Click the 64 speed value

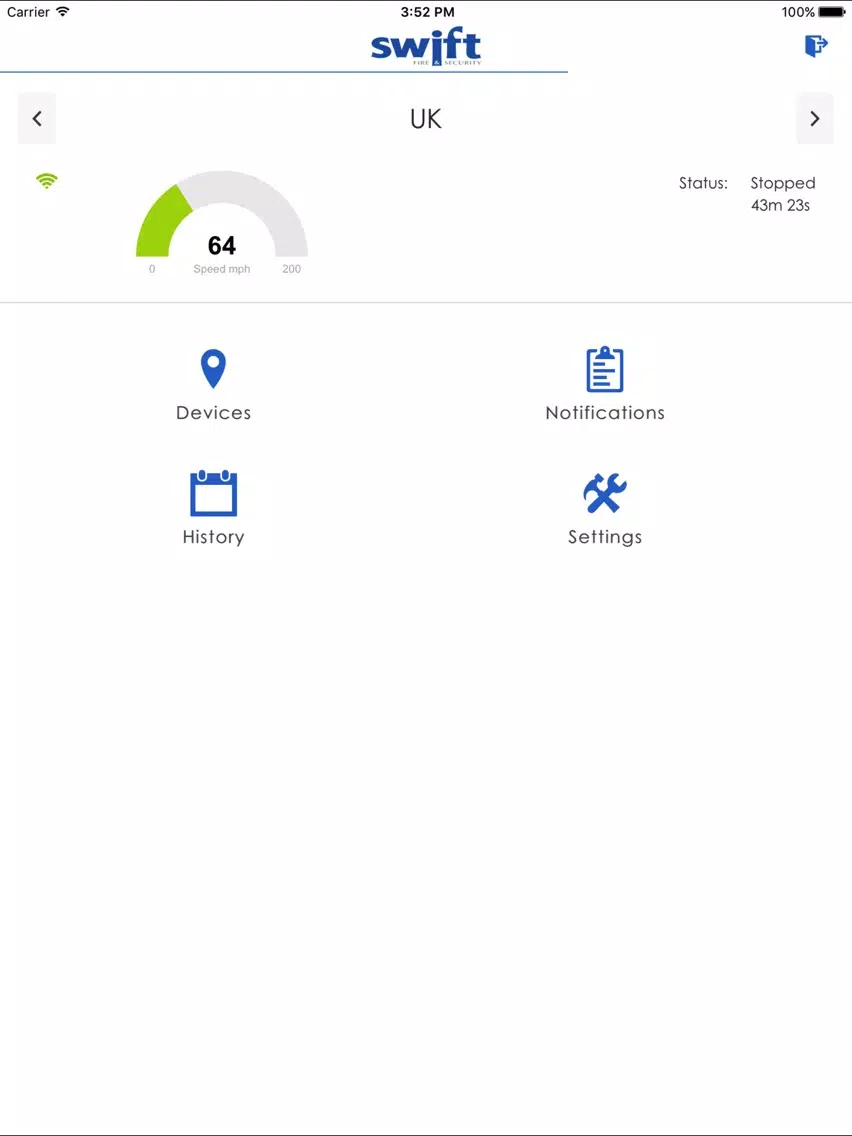point(222,246)
